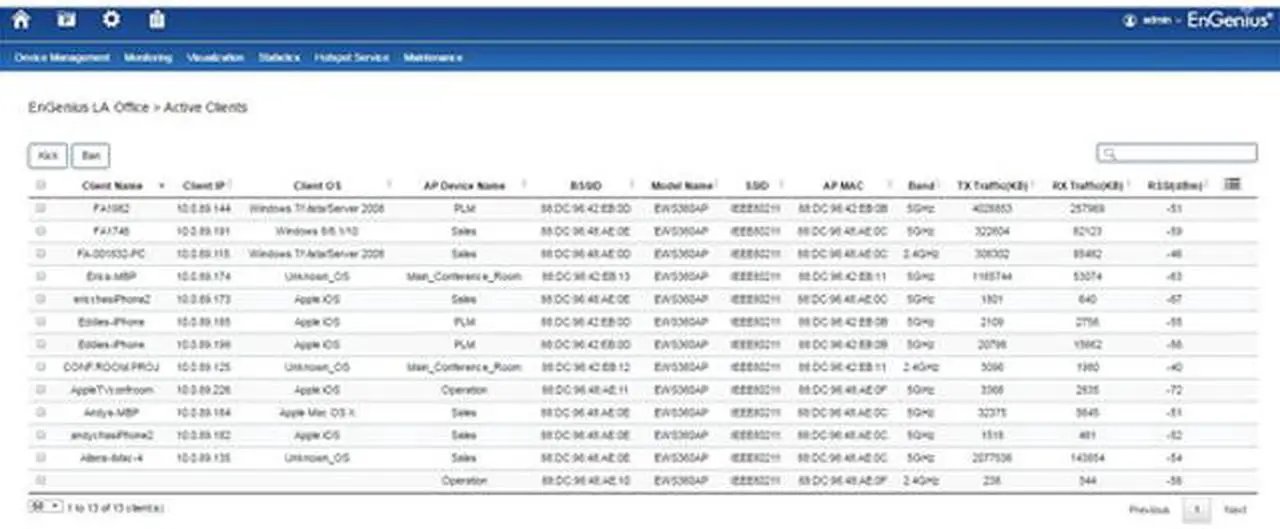This screenshot has width=1280, height=529.
Task: Focus the table search field
Action: pyautogui.click(x=1177, y=153)
